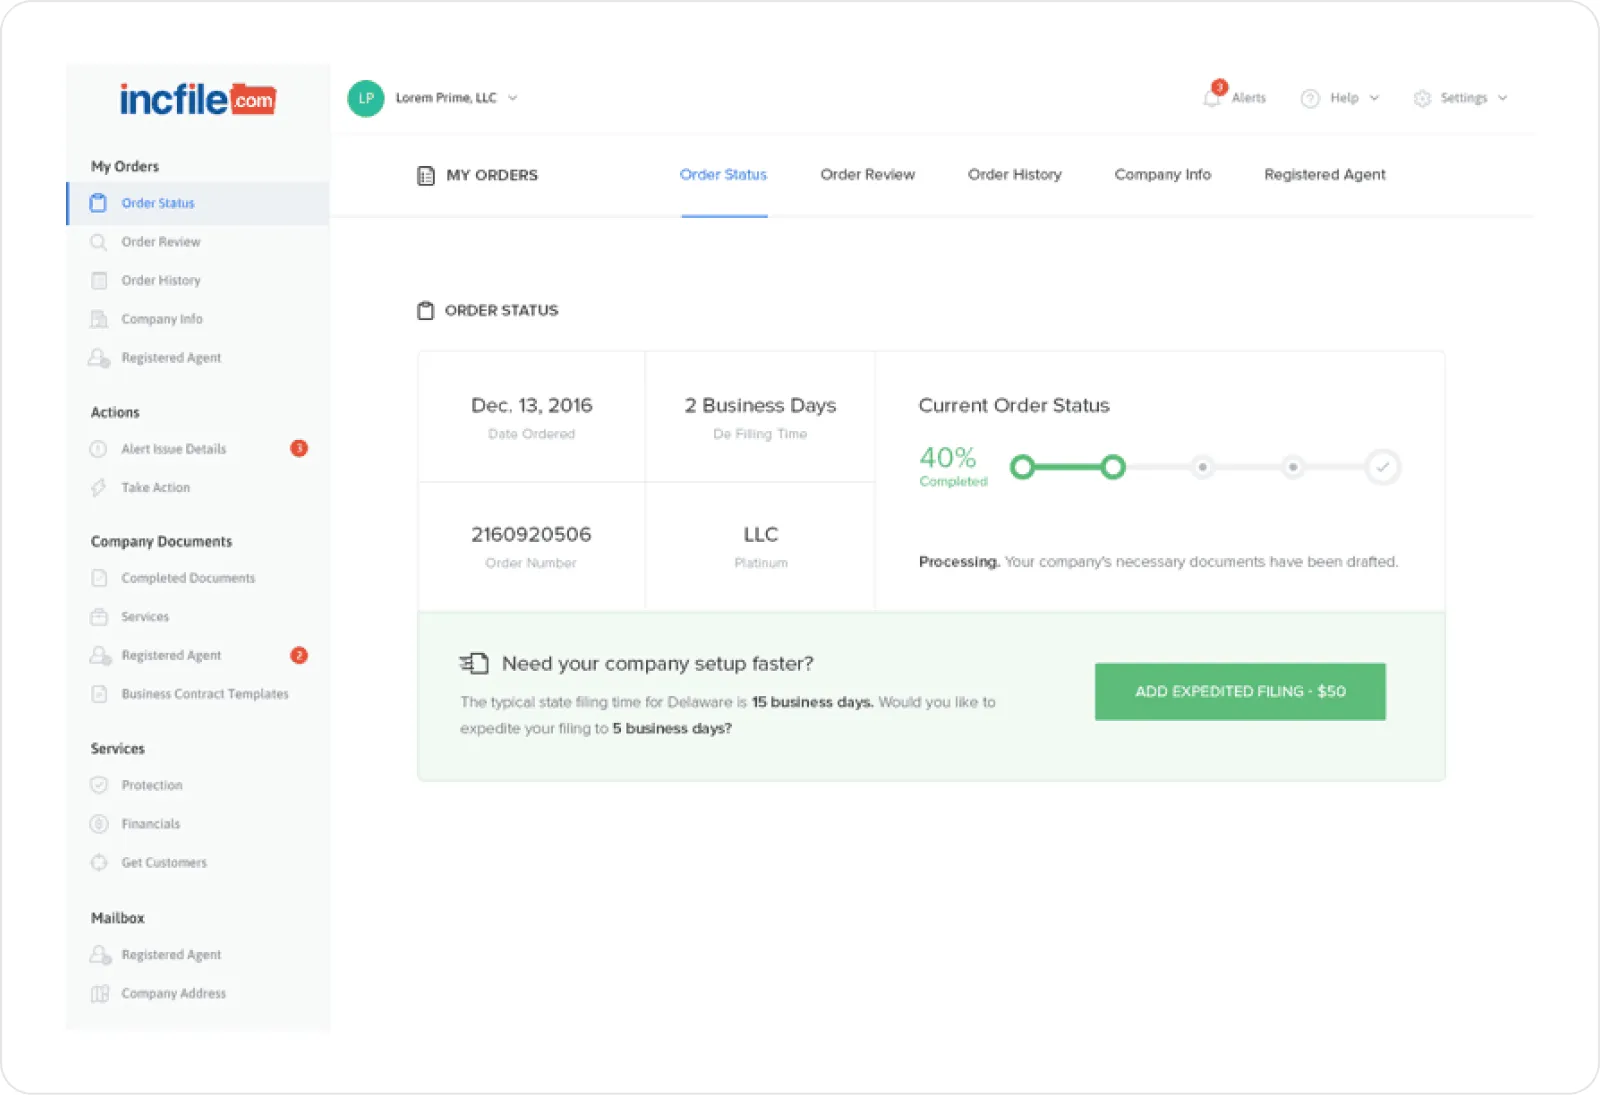Switch to the Order History tab
Image resolution: width=1600 pixels, height=1095 pixels.
(x=1014, y=175)
